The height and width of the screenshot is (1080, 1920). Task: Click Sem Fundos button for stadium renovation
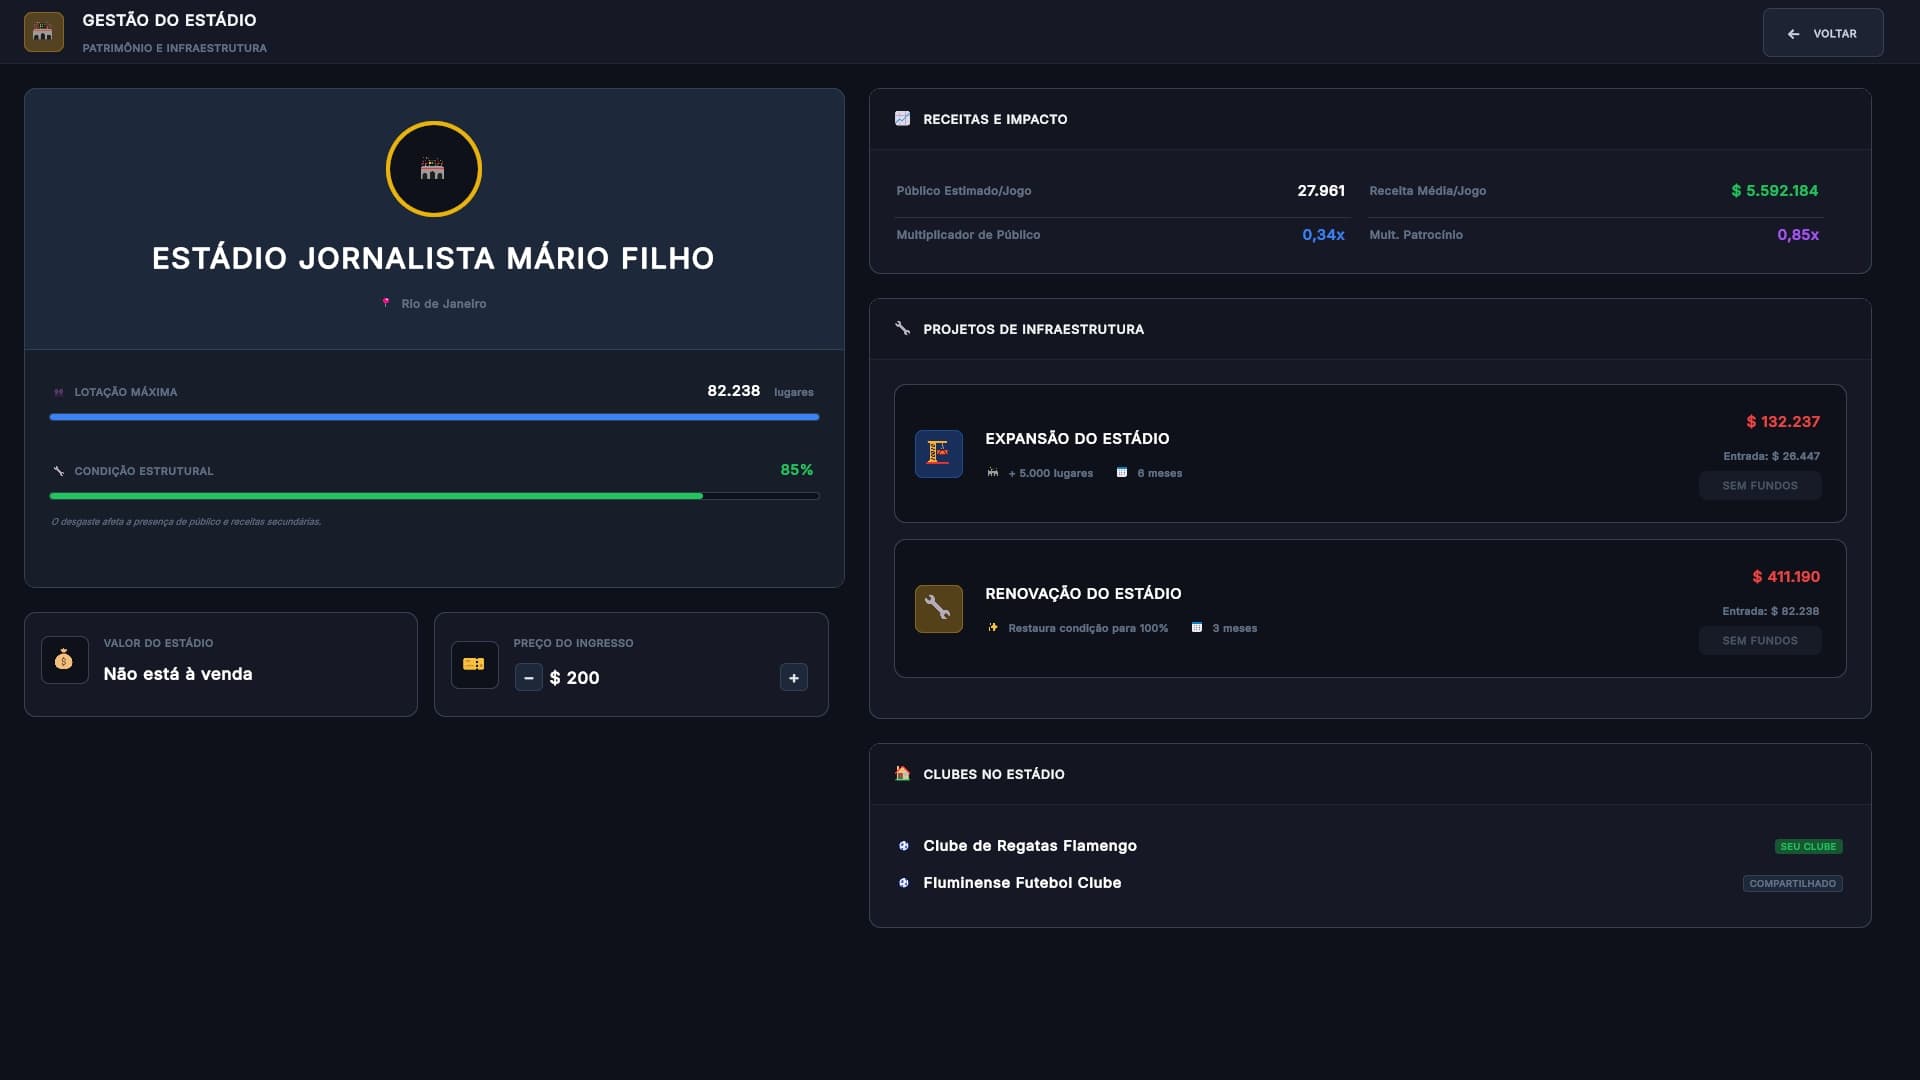(x=1759, y=640)
